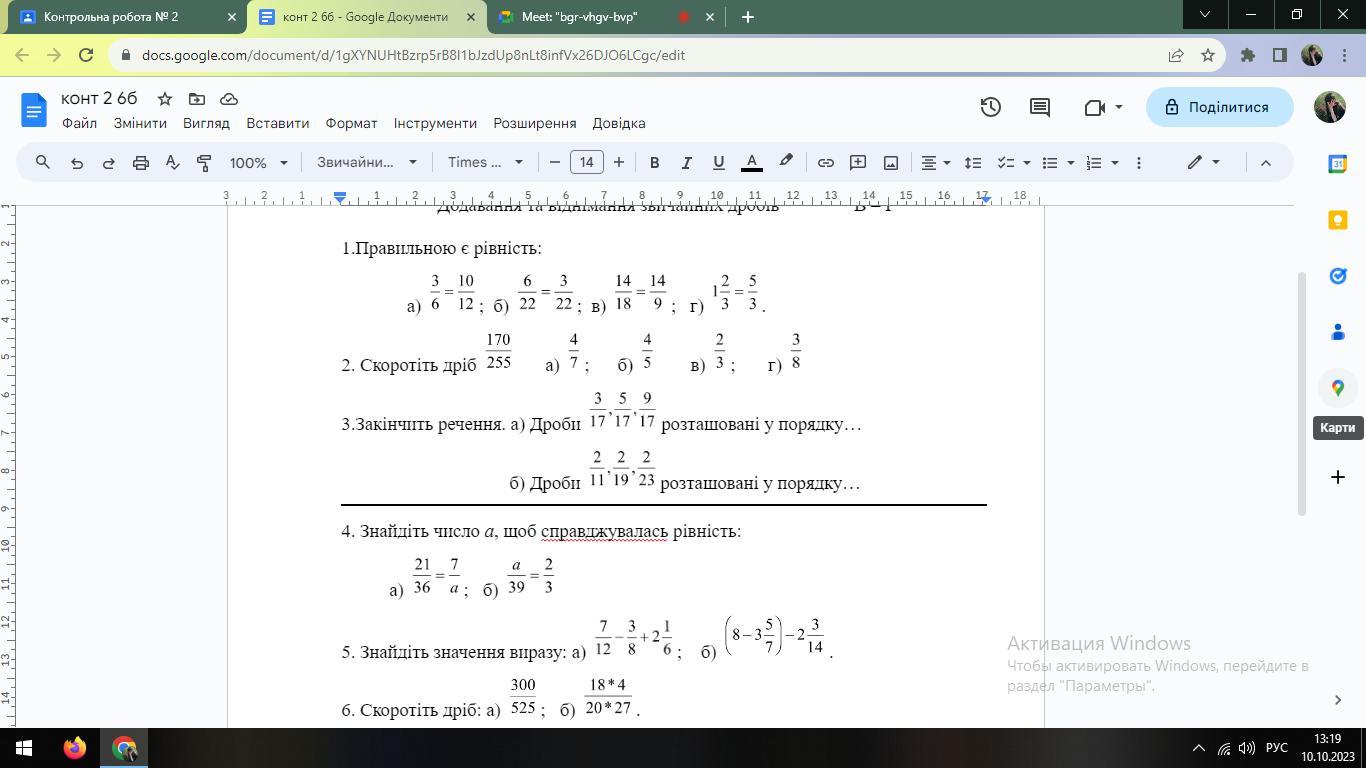Open Google Maps side panel
1366x768 pixels.
(x=1338, y=388)
